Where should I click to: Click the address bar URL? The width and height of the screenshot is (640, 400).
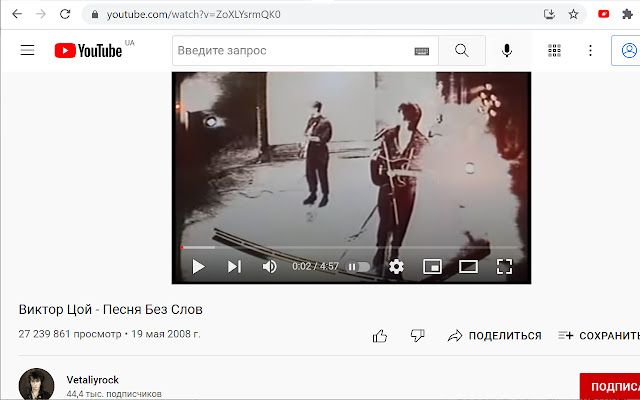tap(193, 15)
